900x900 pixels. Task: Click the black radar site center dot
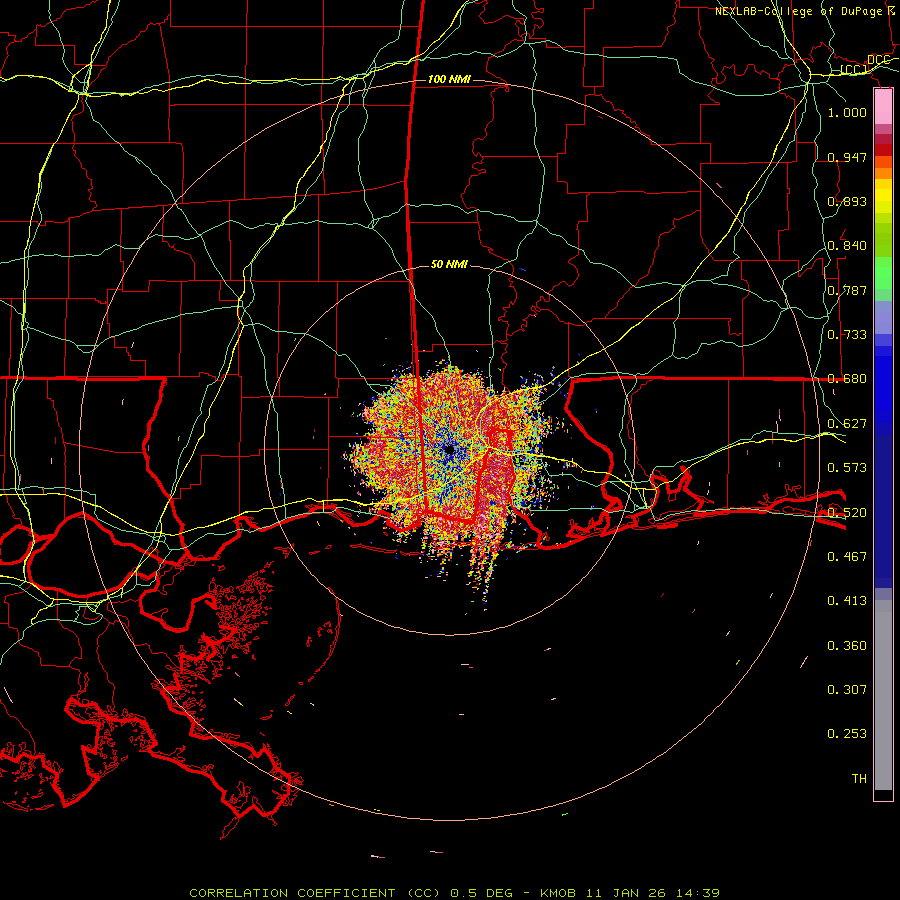coord(449,449)
